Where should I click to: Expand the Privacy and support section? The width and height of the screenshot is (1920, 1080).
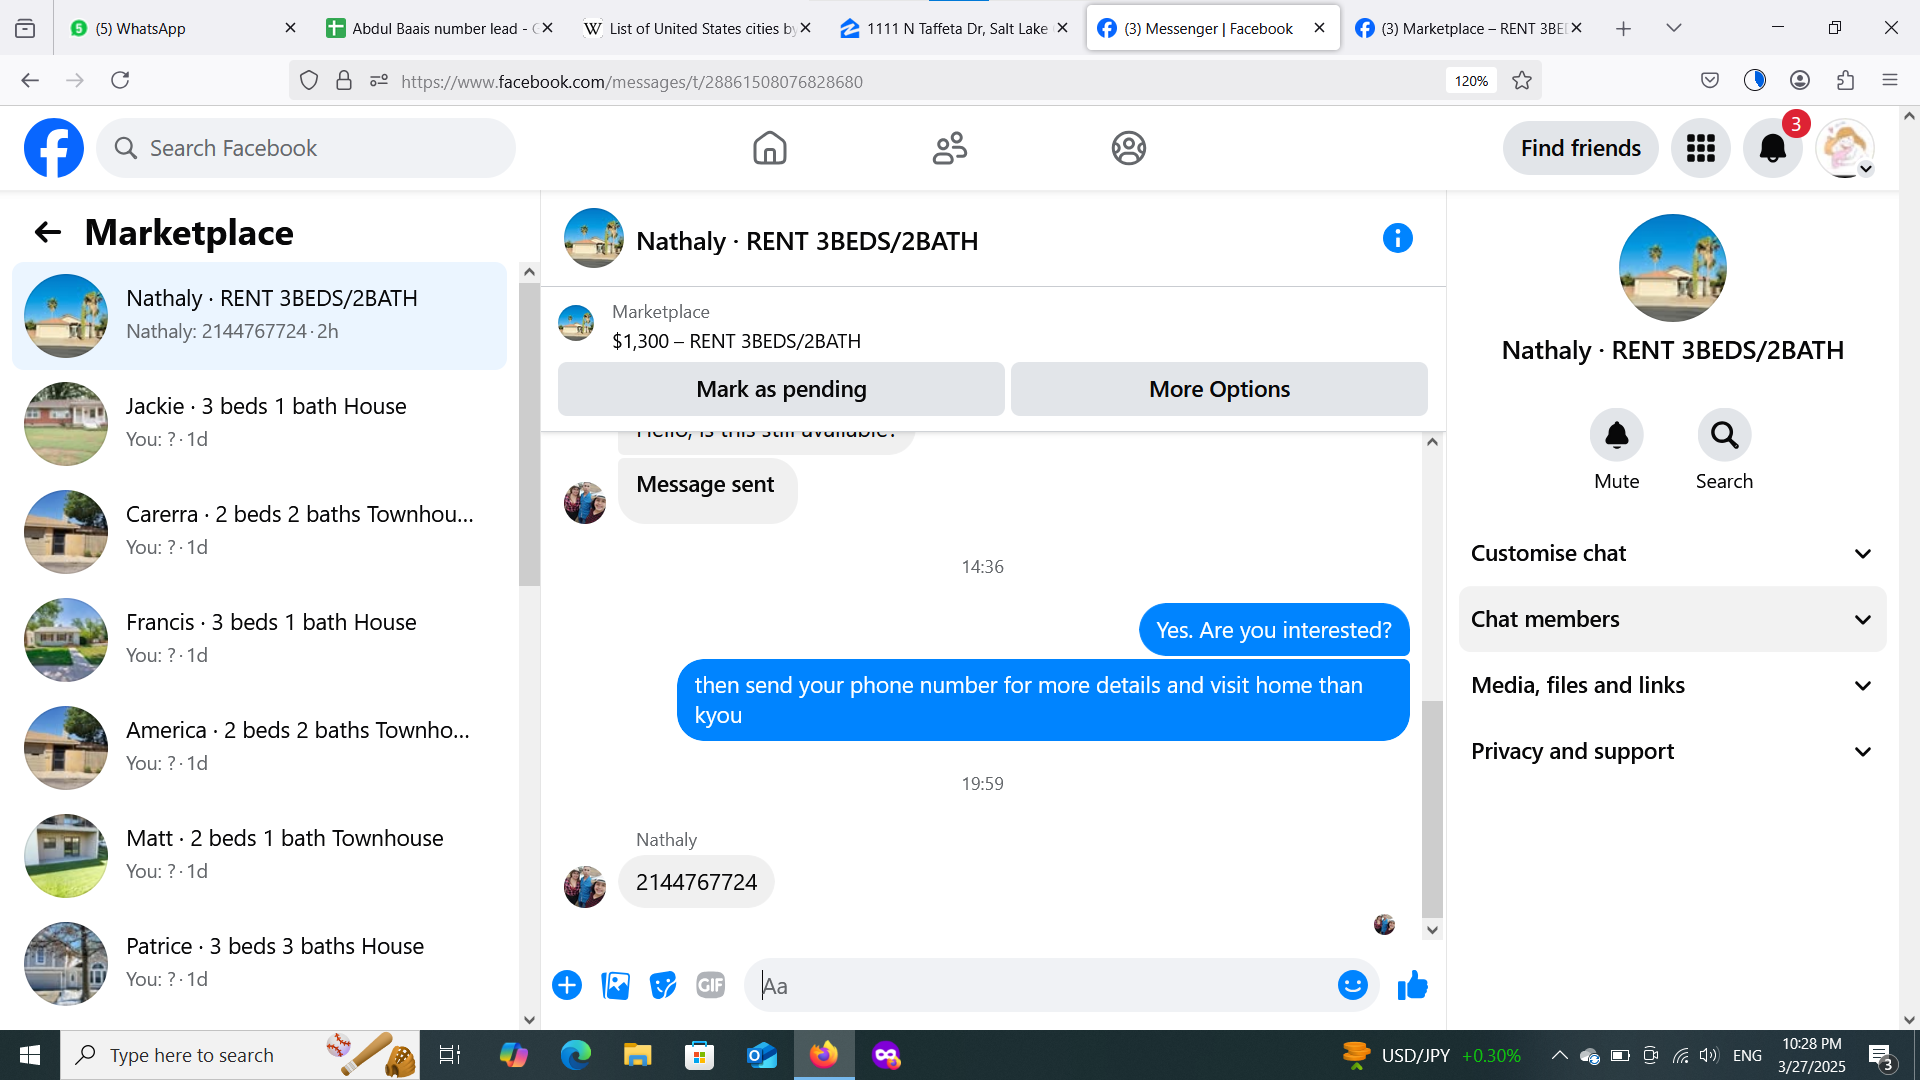tap(1672, 752)
